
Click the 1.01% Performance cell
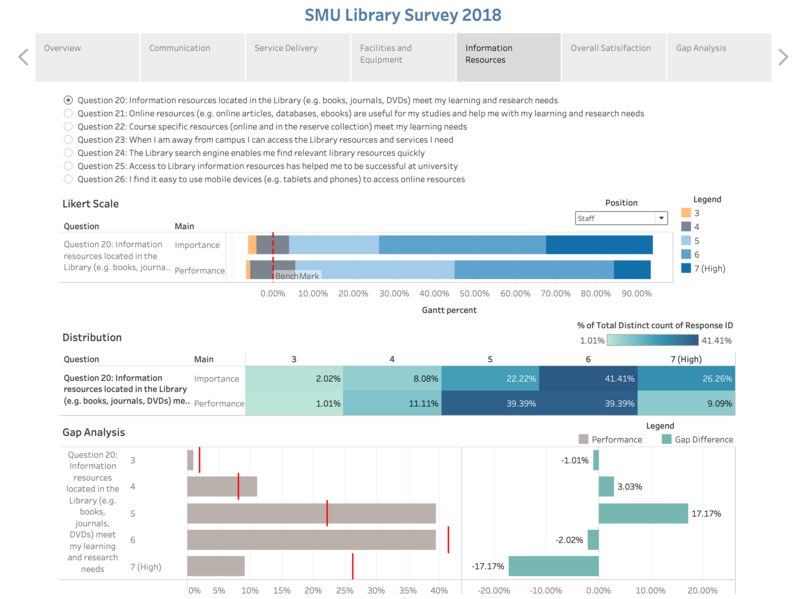294,403
